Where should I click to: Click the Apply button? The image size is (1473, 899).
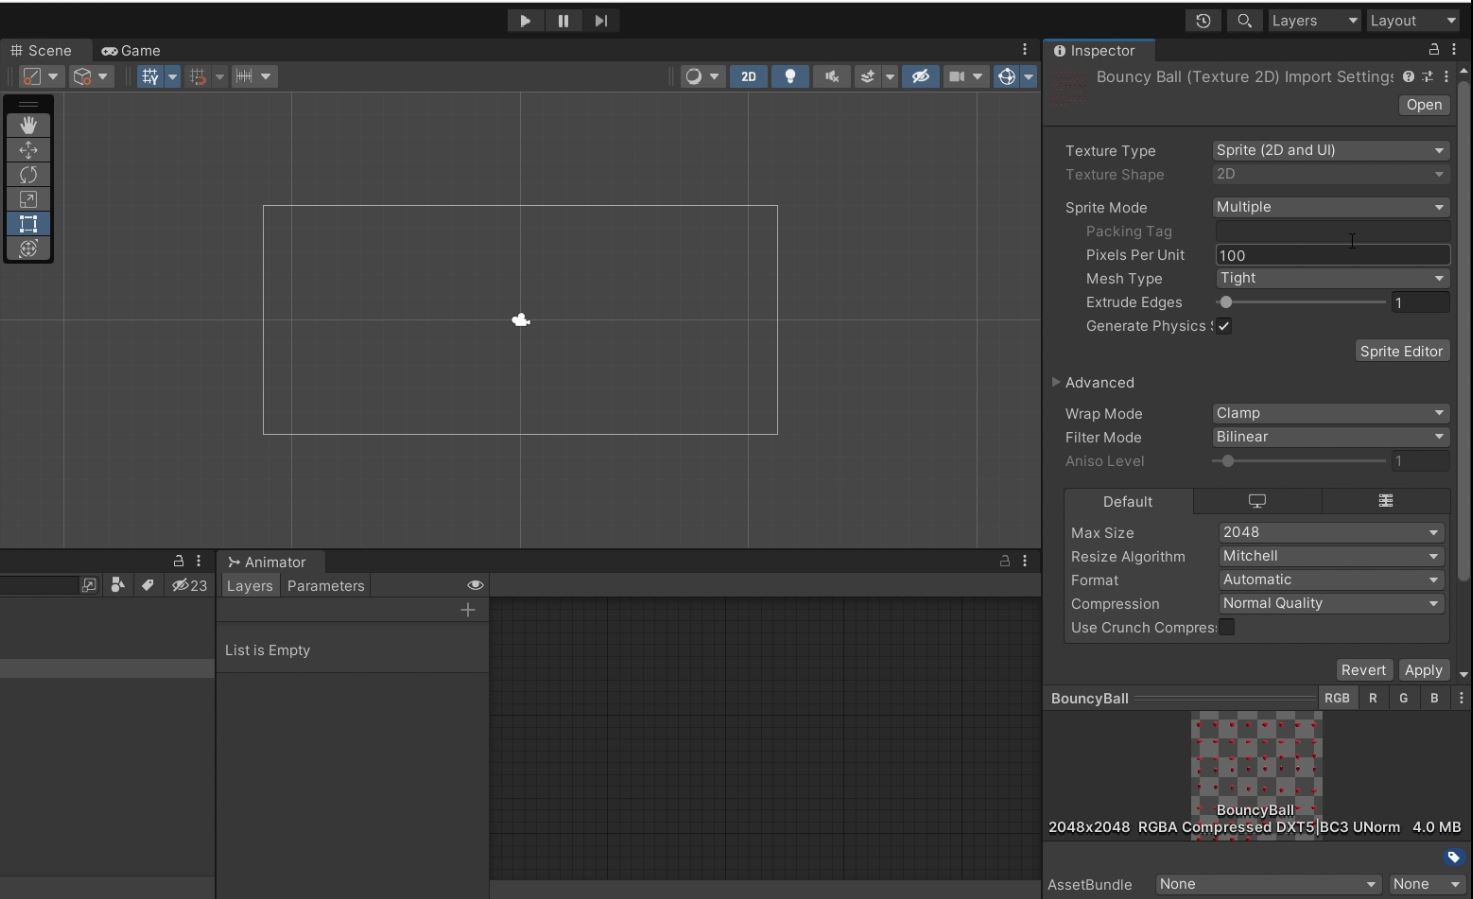pos(1422,670)
